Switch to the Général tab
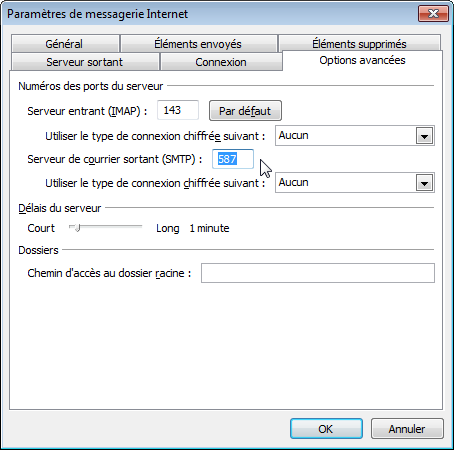 point(65,44)
